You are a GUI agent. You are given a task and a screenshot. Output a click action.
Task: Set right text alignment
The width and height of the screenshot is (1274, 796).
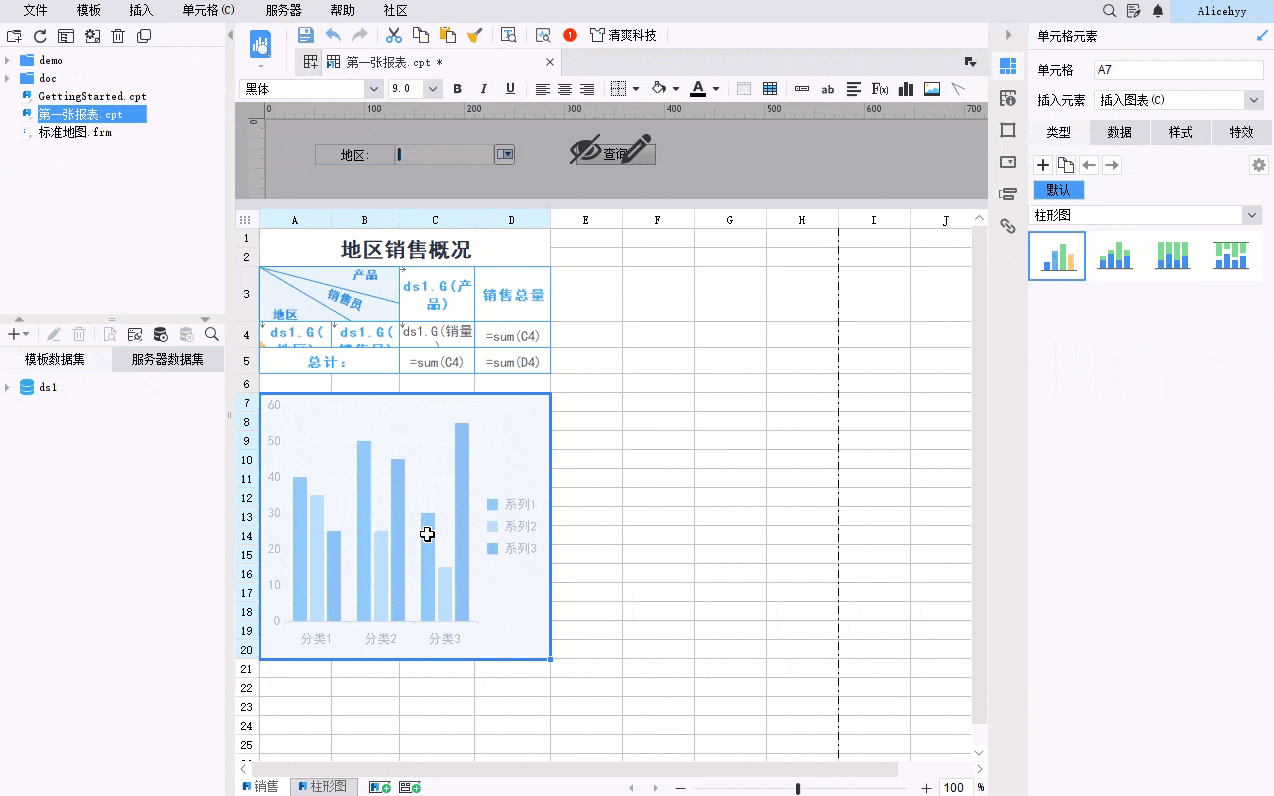tap(587, 89)
